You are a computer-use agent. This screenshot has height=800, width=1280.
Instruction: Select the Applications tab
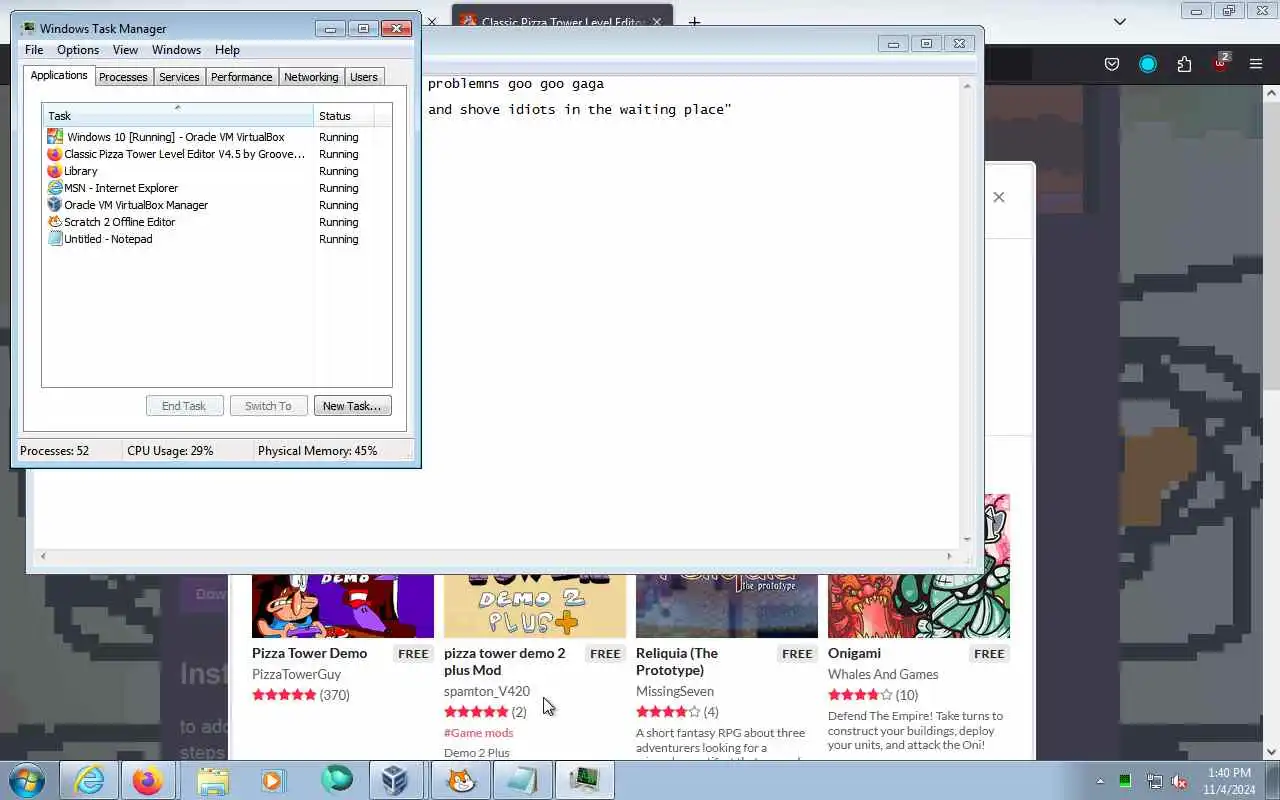coord(59,75)
